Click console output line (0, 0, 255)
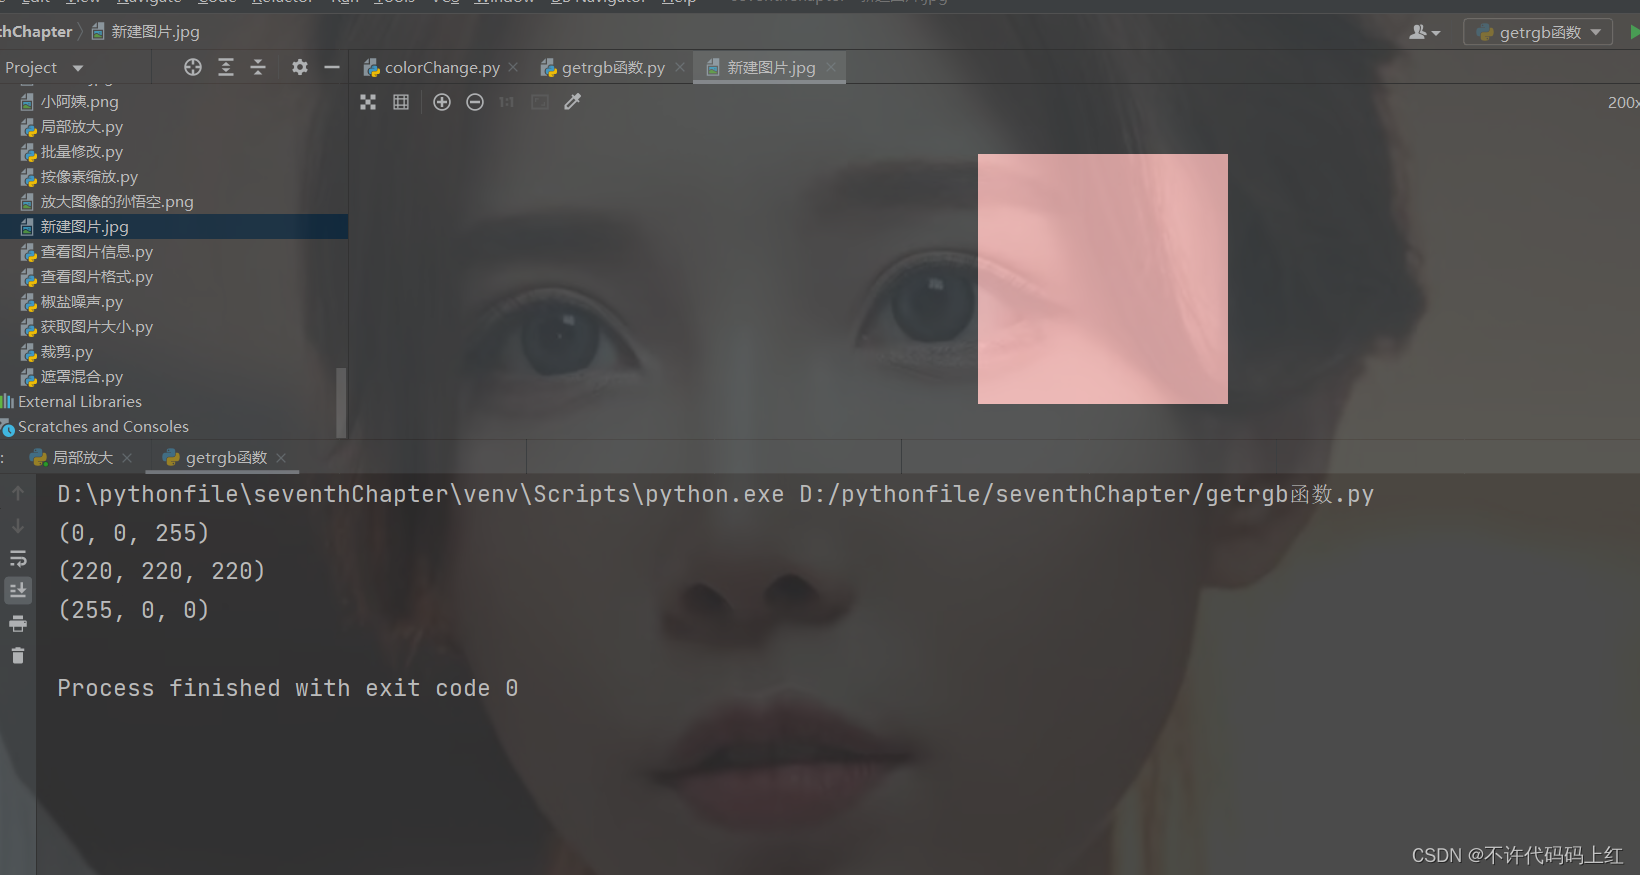The image size is (1640, 875). pyautogui.click(x=134, y=533)
